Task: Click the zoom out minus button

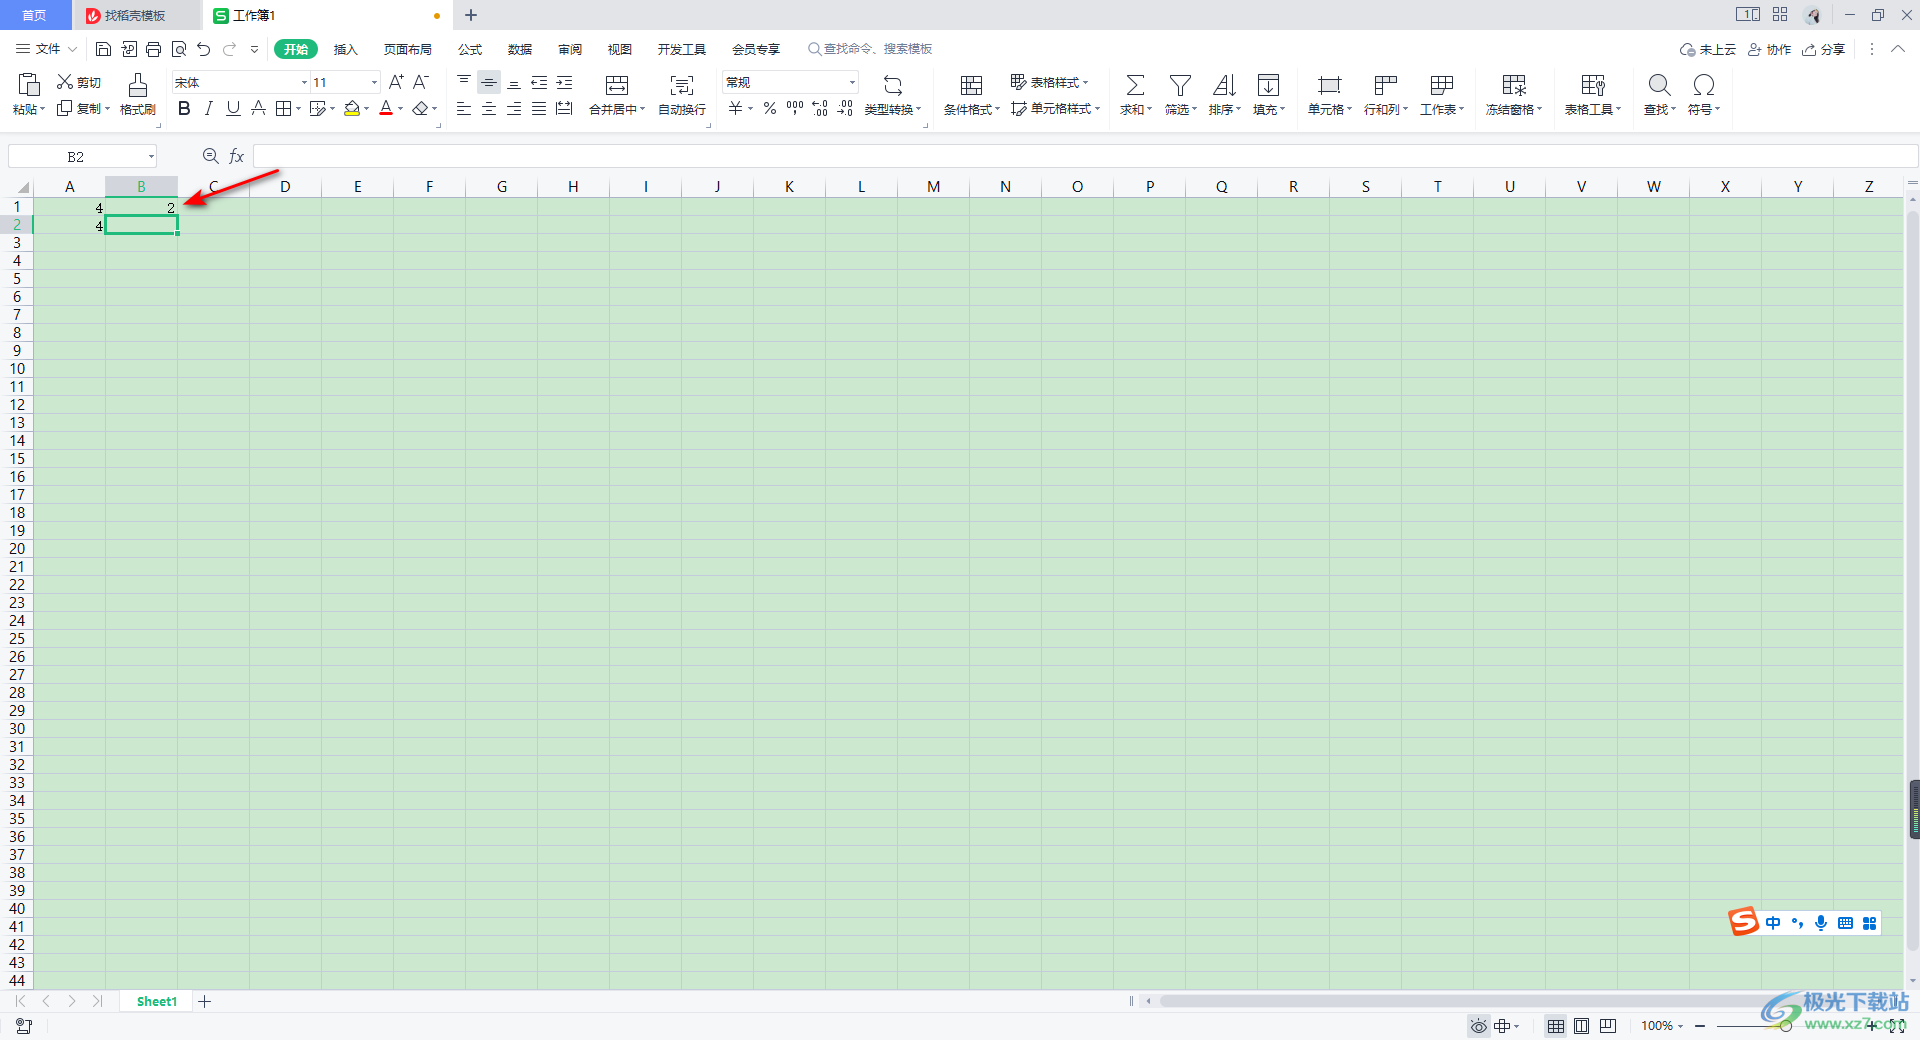Action: (x=1700, y=1026)
